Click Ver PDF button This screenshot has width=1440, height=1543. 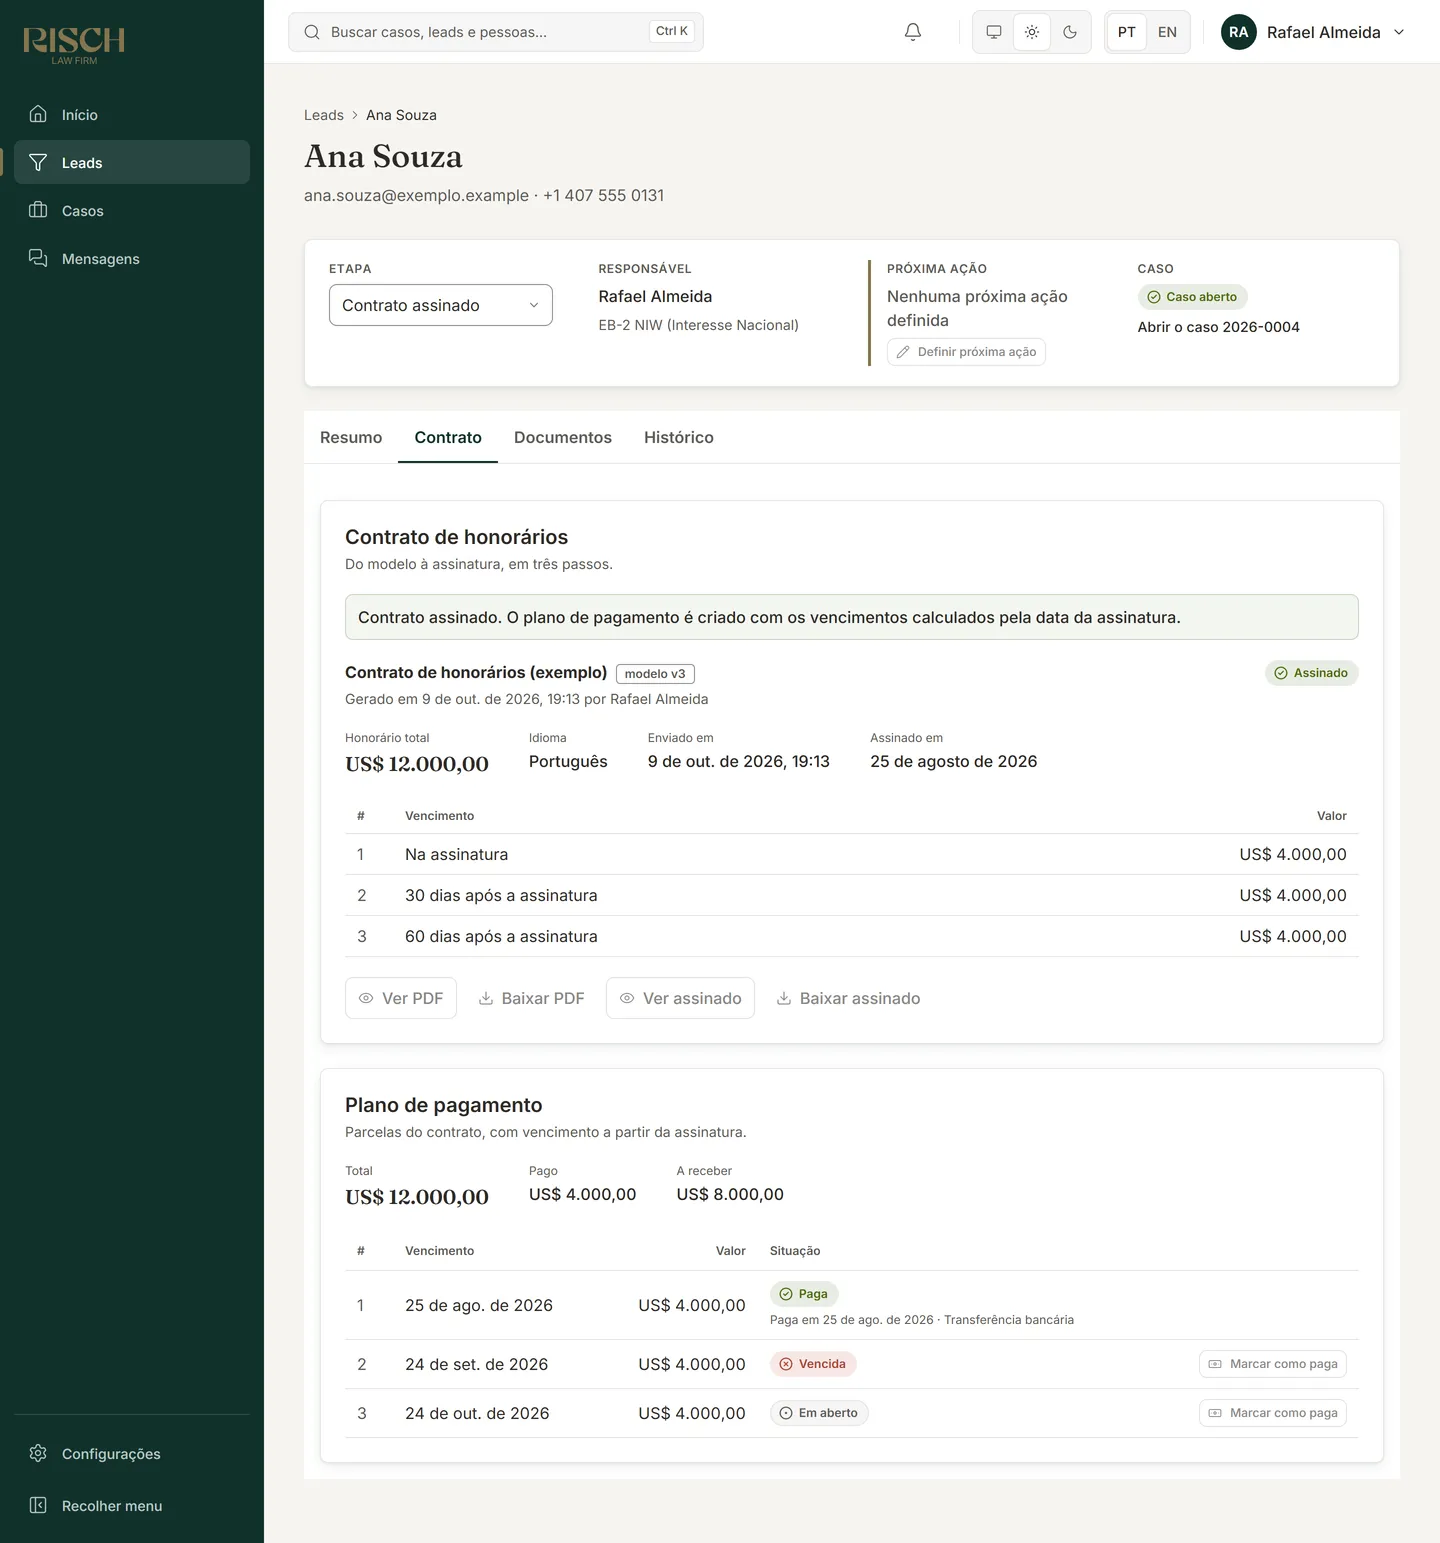pyautogui.click(x=401, y=998)
